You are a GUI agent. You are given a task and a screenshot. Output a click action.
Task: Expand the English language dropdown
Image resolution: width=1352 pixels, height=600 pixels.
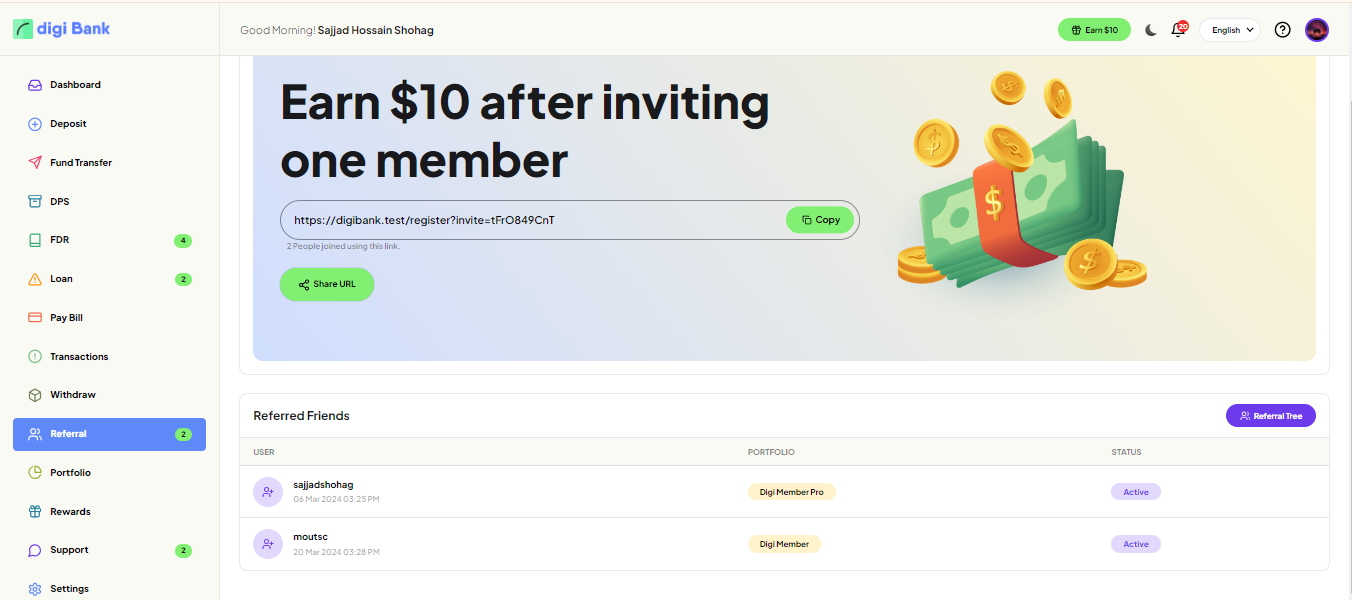click(1230, 30)
